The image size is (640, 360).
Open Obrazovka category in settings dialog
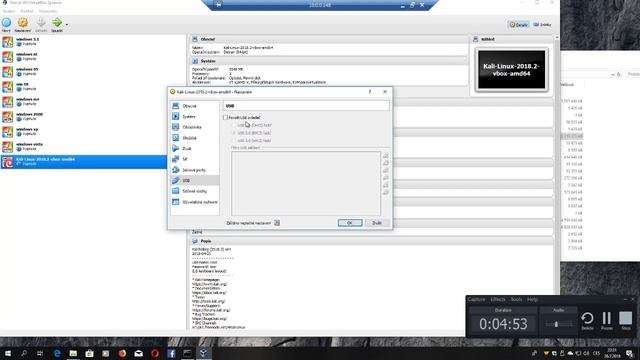(x=195, y=127)
